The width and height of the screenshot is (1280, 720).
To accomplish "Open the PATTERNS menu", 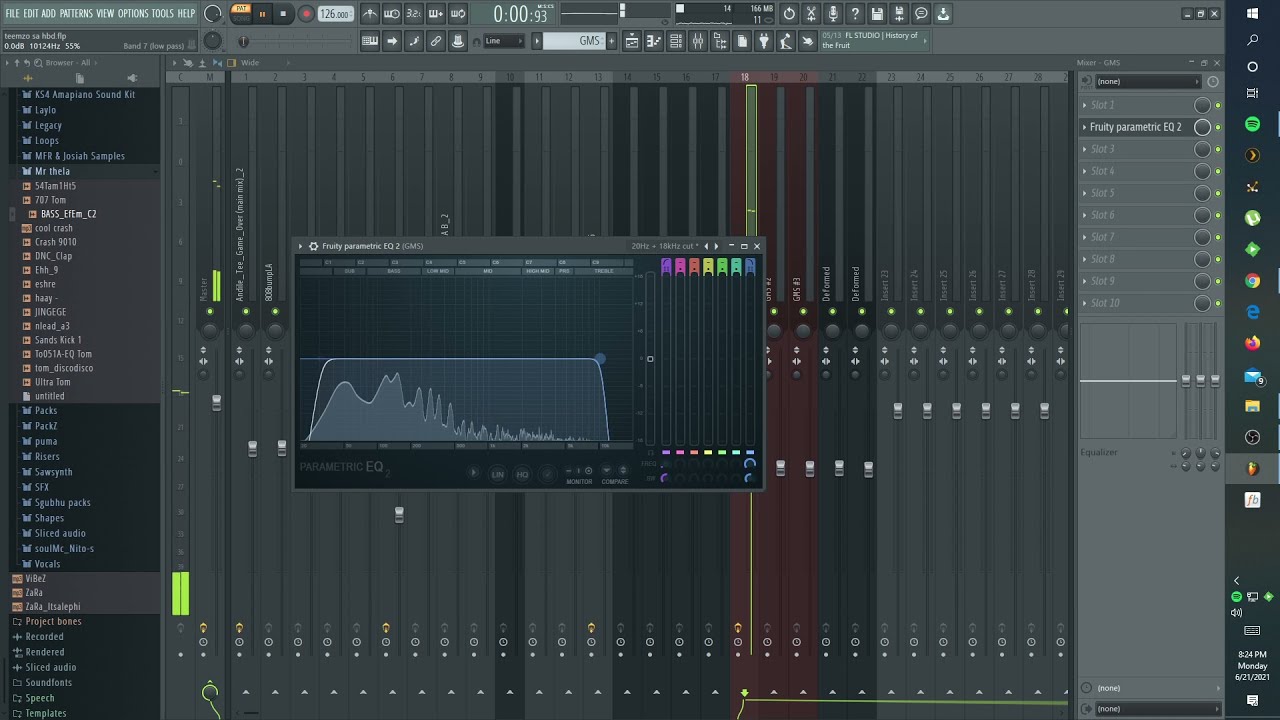I will [x=76, y=13].
